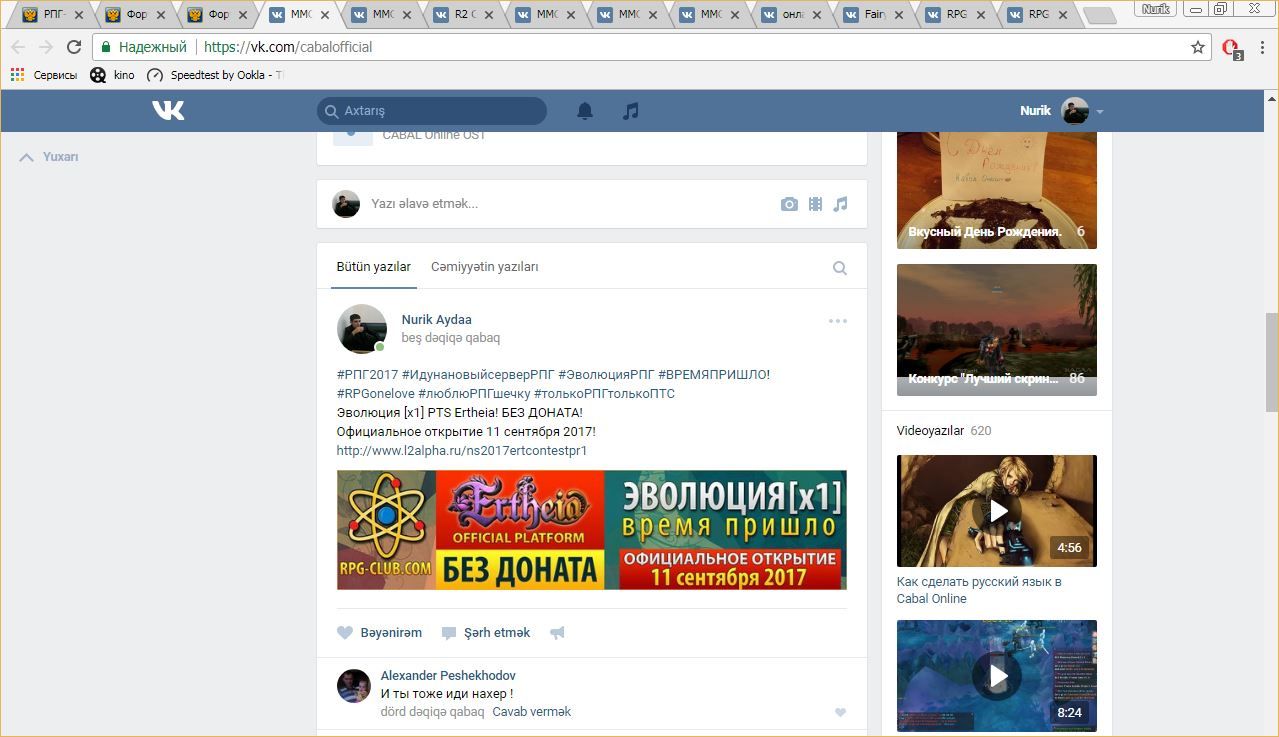
Task: Open the Videoyazılar section link
Action: 930,431
